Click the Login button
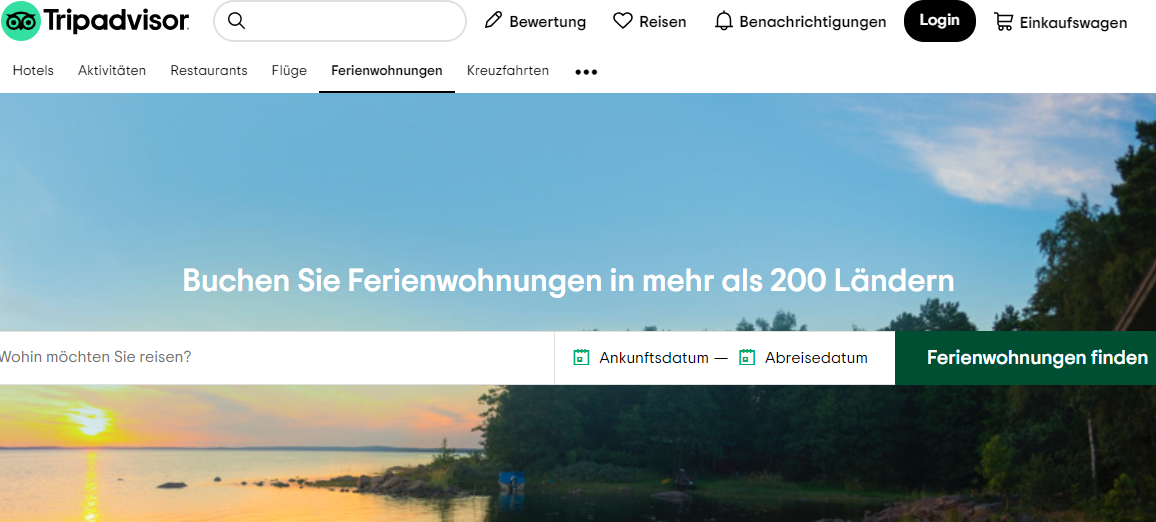Viewport: 1156px width, 522px height. tap(939, 21)
